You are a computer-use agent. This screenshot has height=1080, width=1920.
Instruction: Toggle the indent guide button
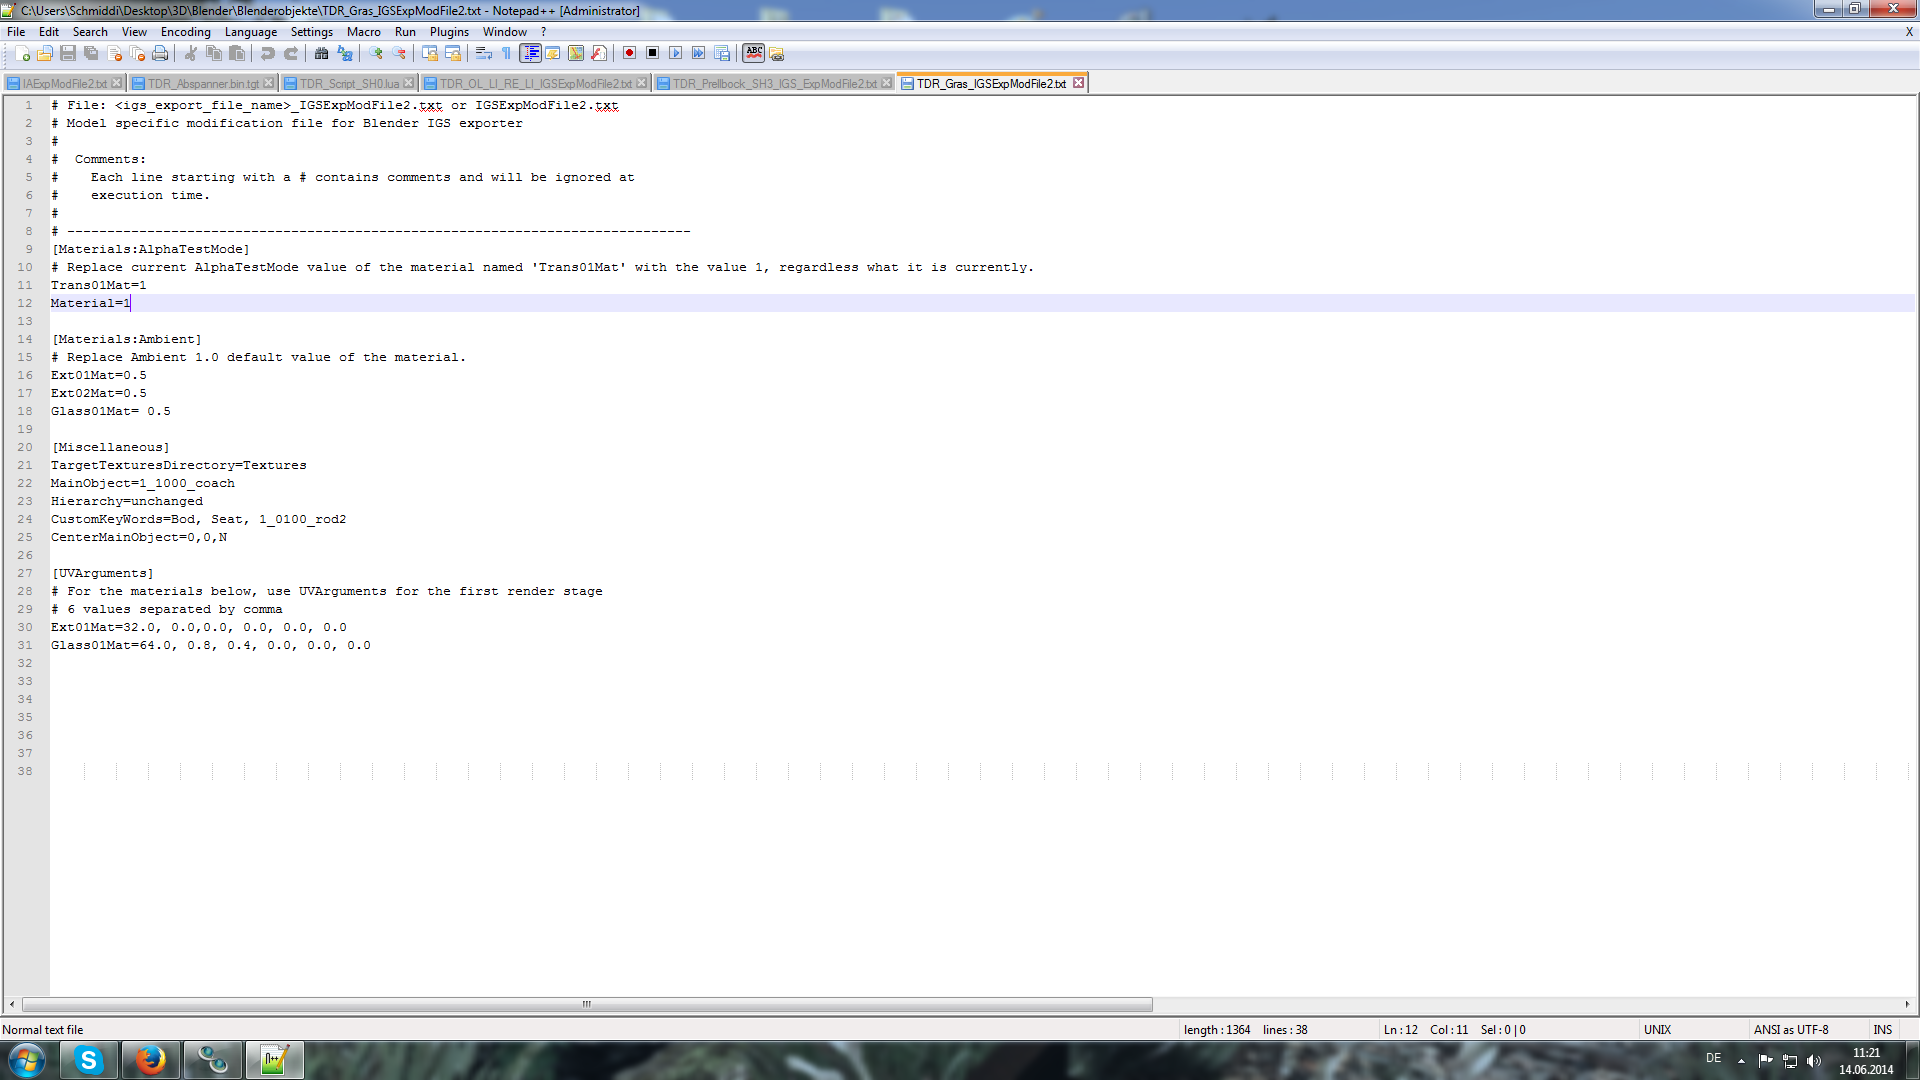[530, 53]
